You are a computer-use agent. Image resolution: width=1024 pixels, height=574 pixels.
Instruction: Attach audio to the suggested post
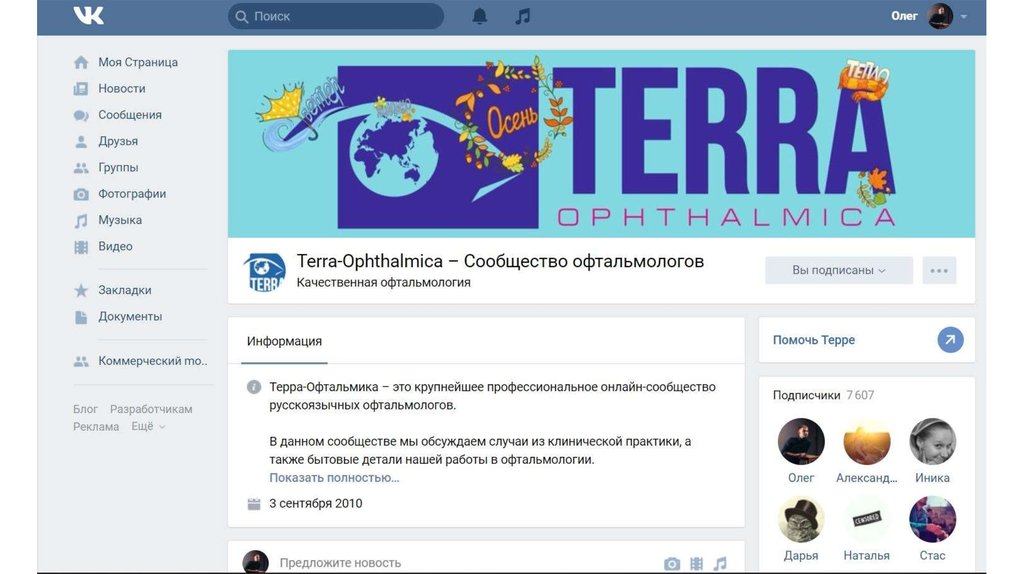(x=720, y=563)
